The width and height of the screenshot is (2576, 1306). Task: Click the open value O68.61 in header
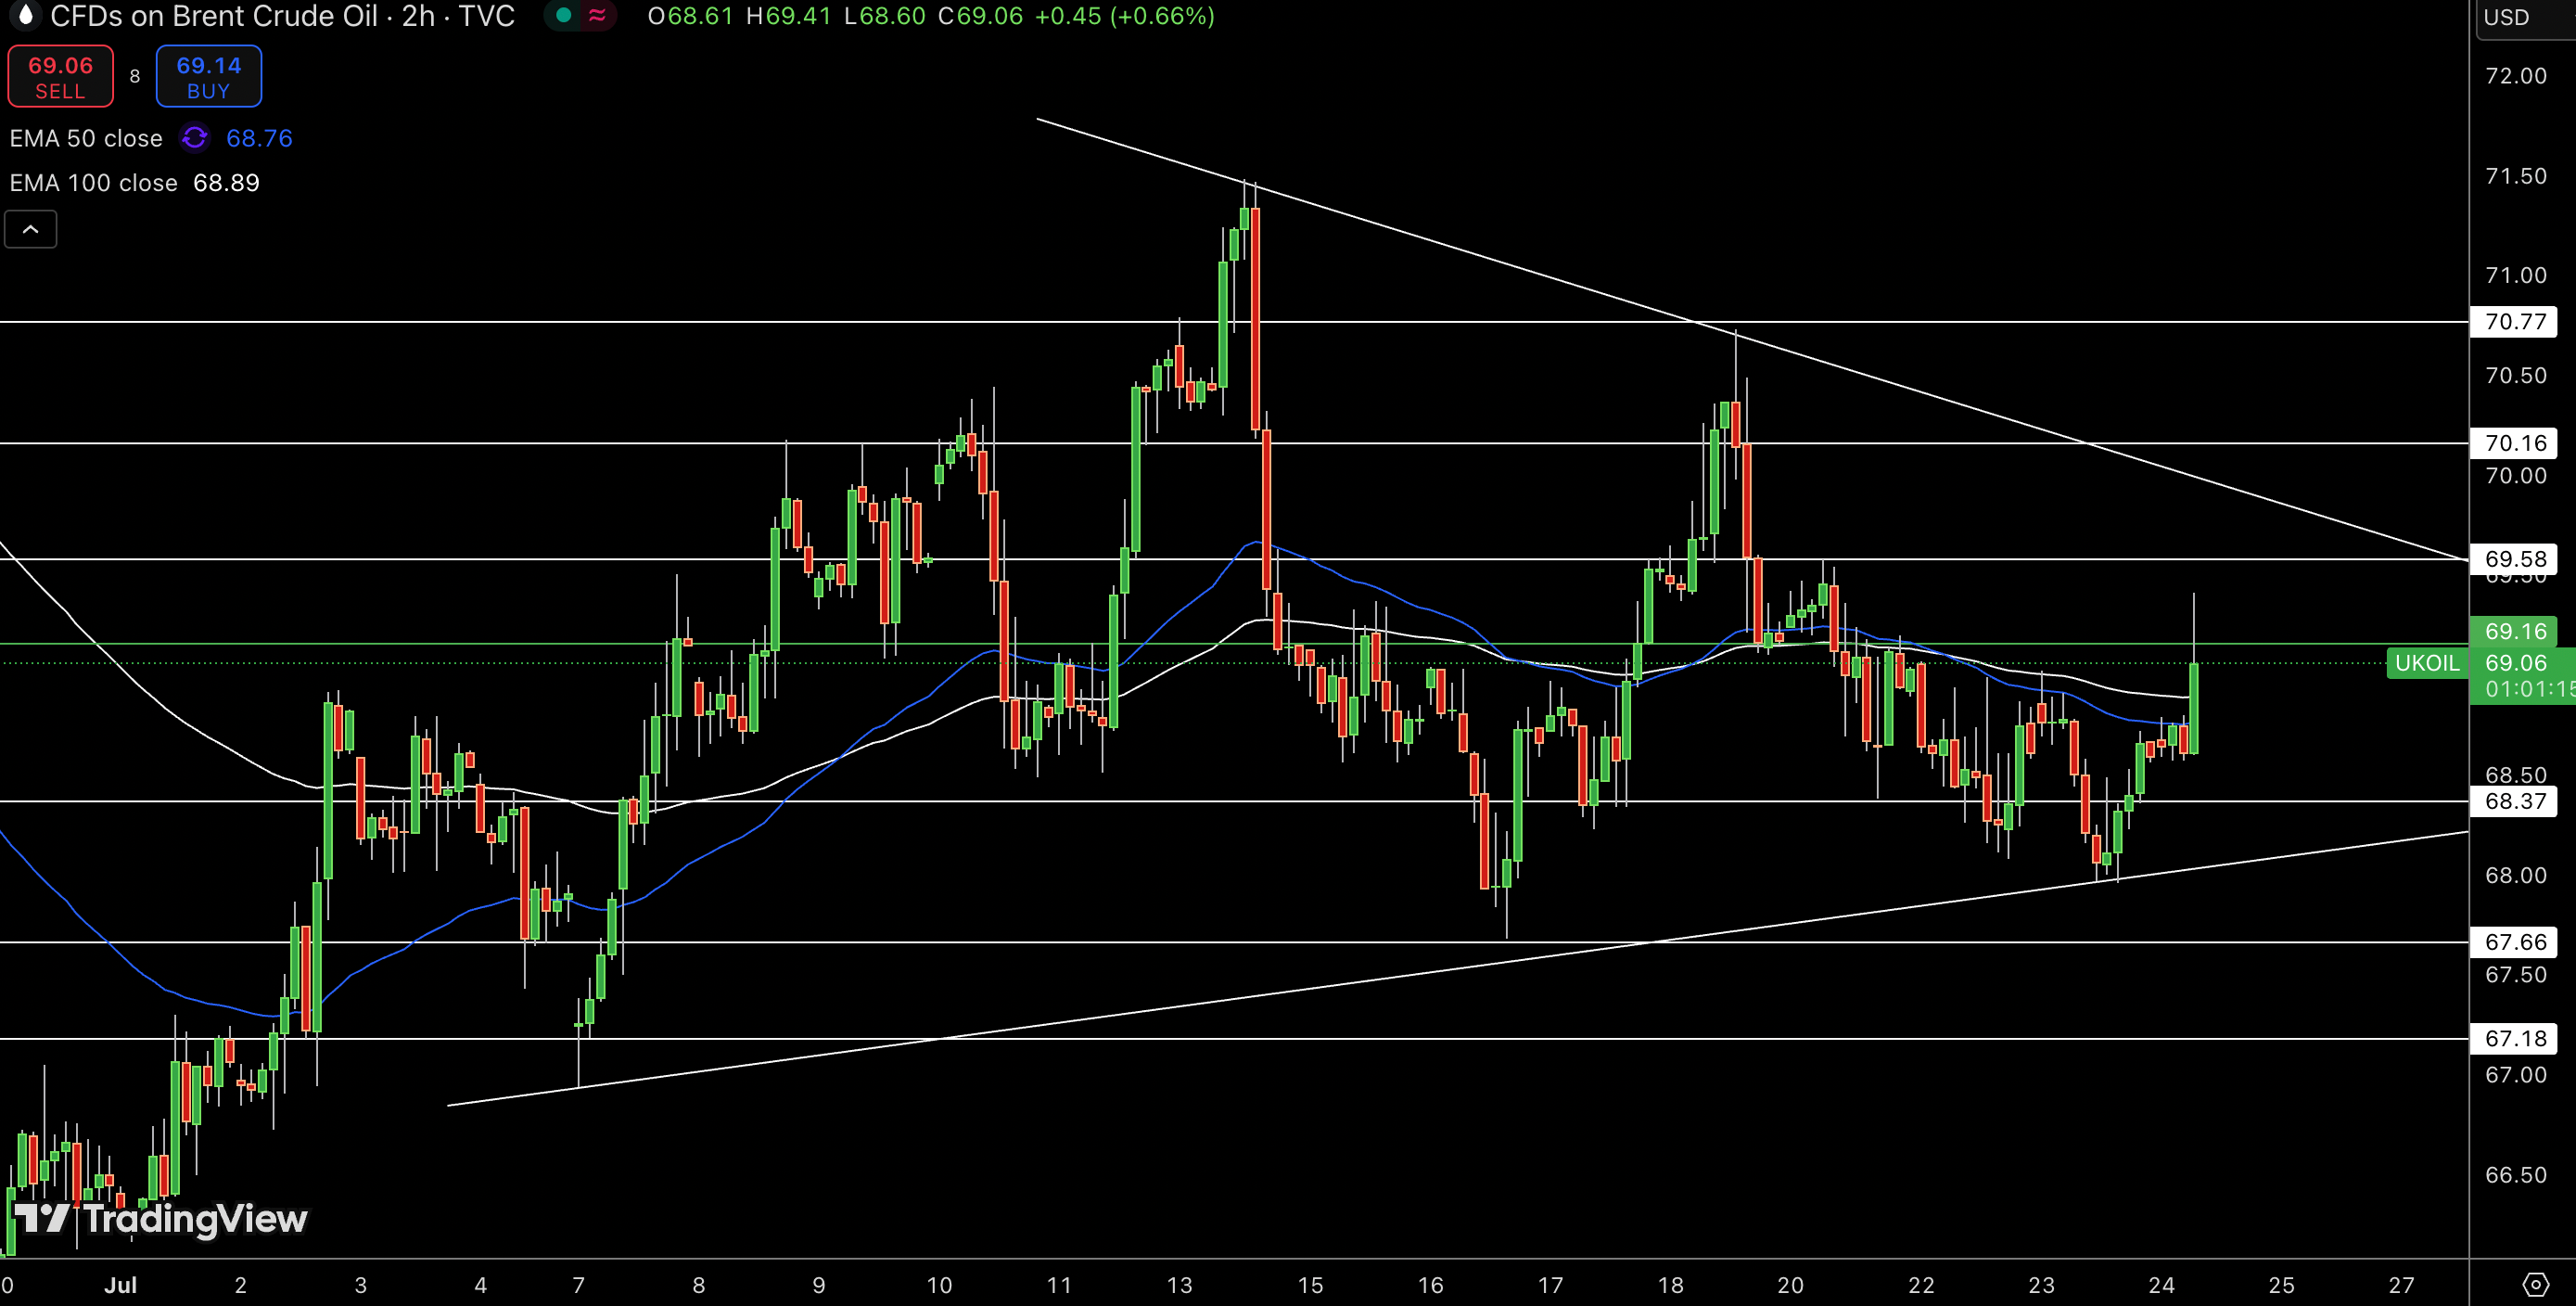690,16
